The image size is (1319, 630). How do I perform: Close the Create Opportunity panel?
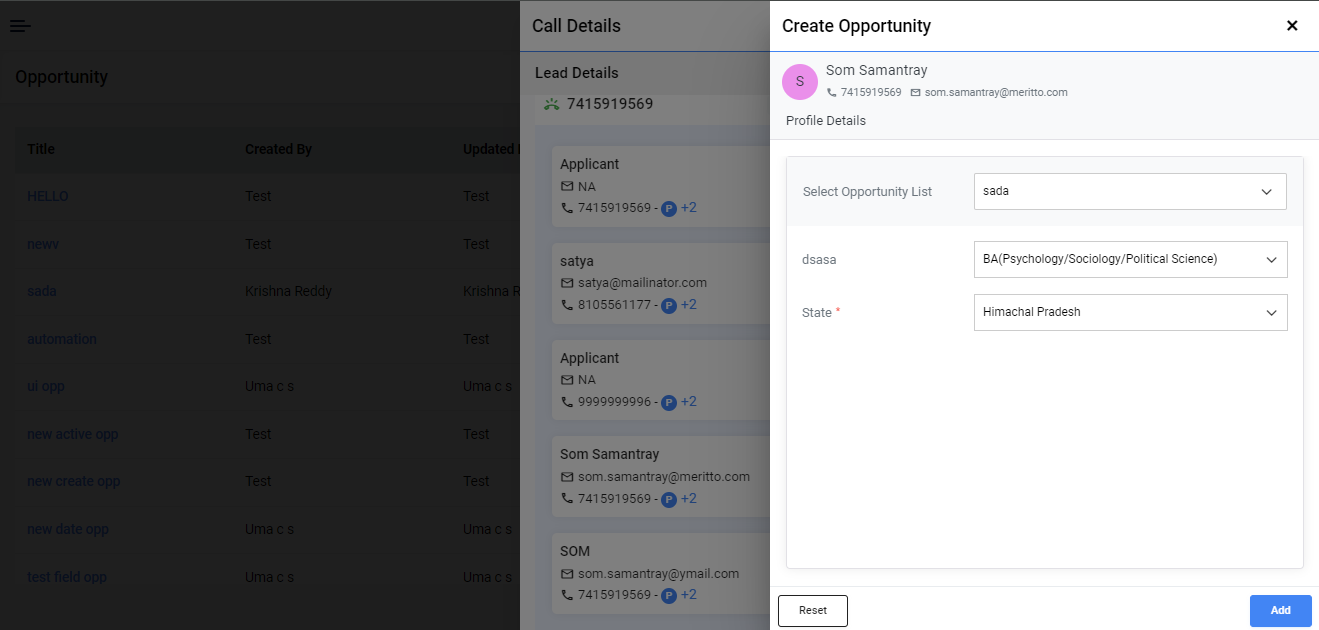pyautogui.click(x=1292, y=26)
